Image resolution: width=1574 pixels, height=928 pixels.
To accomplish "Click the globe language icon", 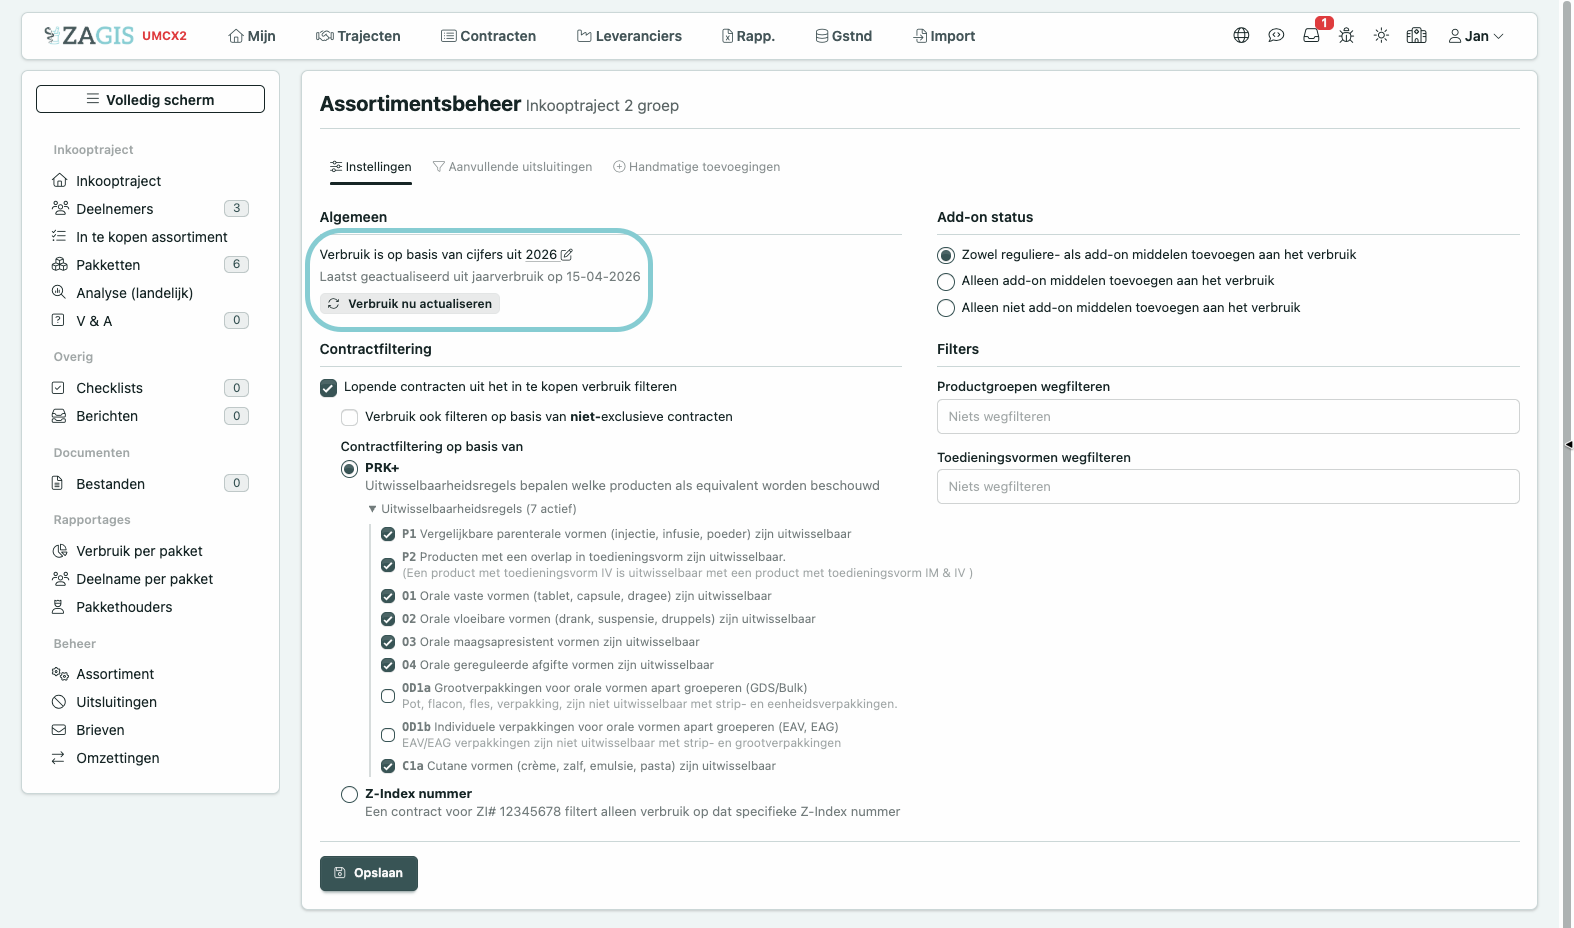I will (1241, 35).
